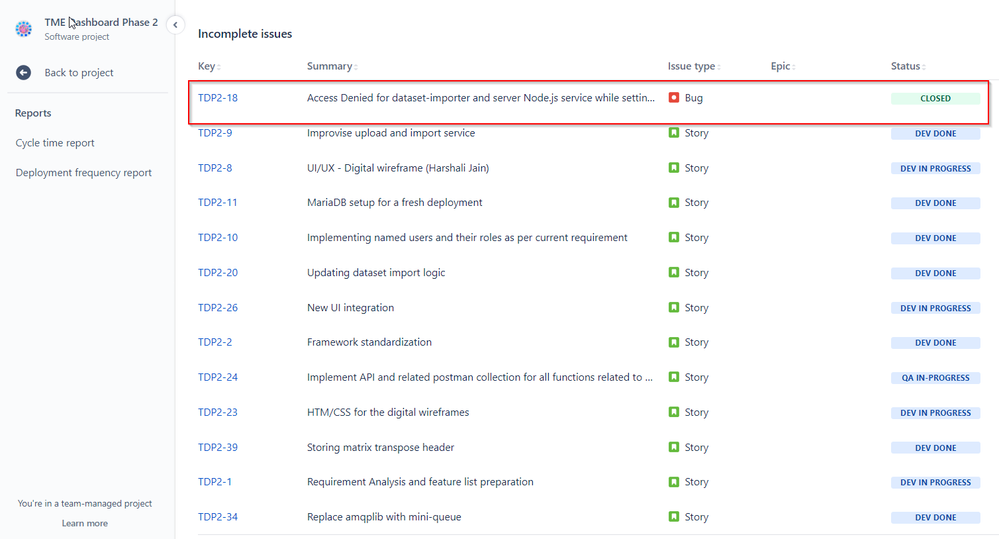Open issue TDP2-34
This screenshot has height=539, width=999.
pos(218,517)
